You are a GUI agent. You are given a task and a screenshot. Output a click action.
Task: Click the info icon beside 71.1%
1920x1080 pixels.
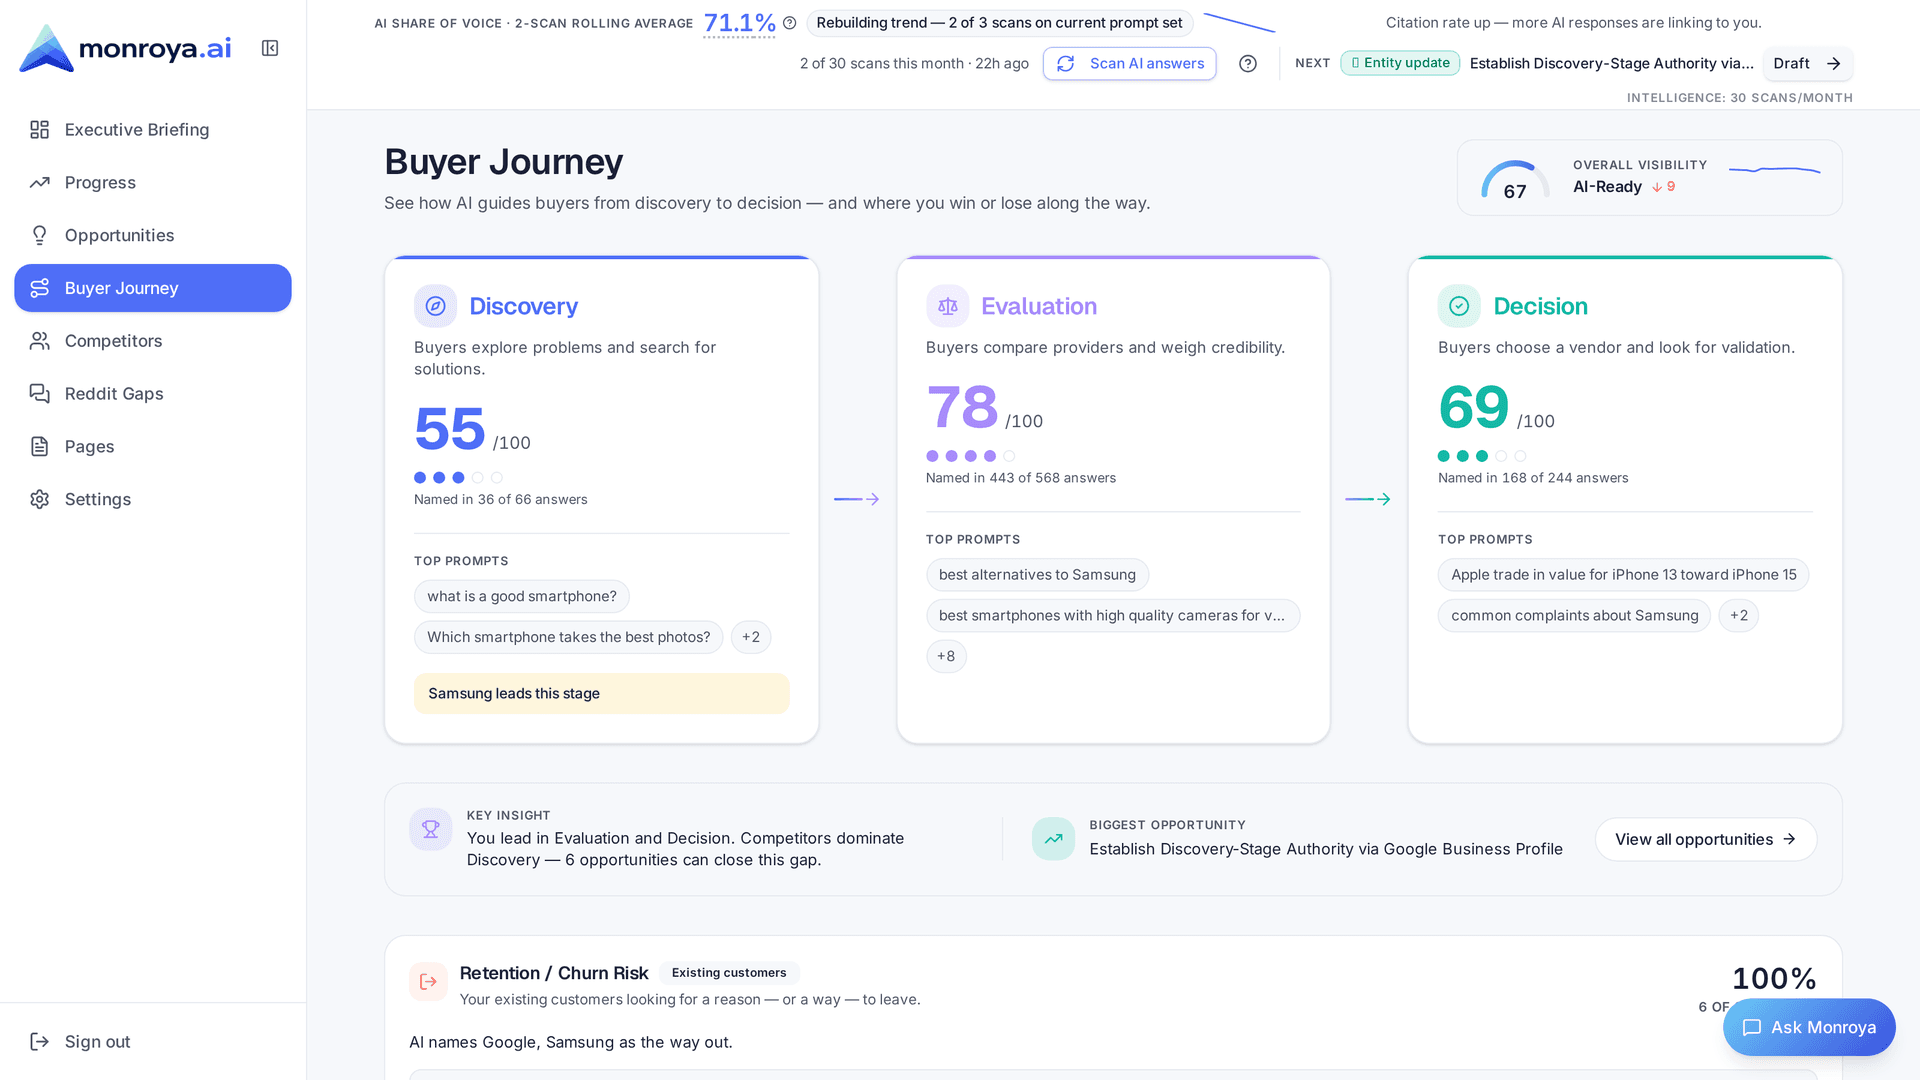click(790, 23)
